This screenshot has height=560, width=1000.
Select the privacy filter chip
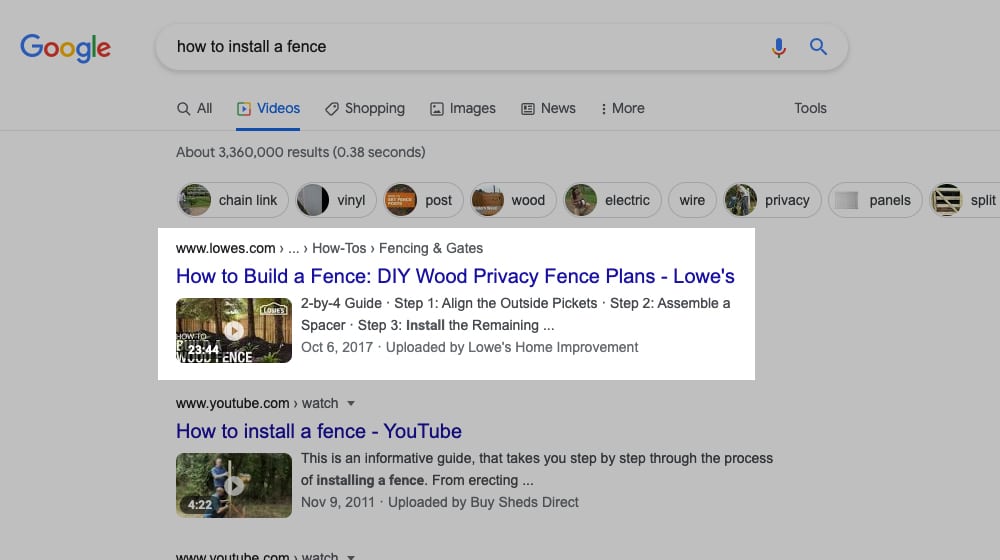772,200
